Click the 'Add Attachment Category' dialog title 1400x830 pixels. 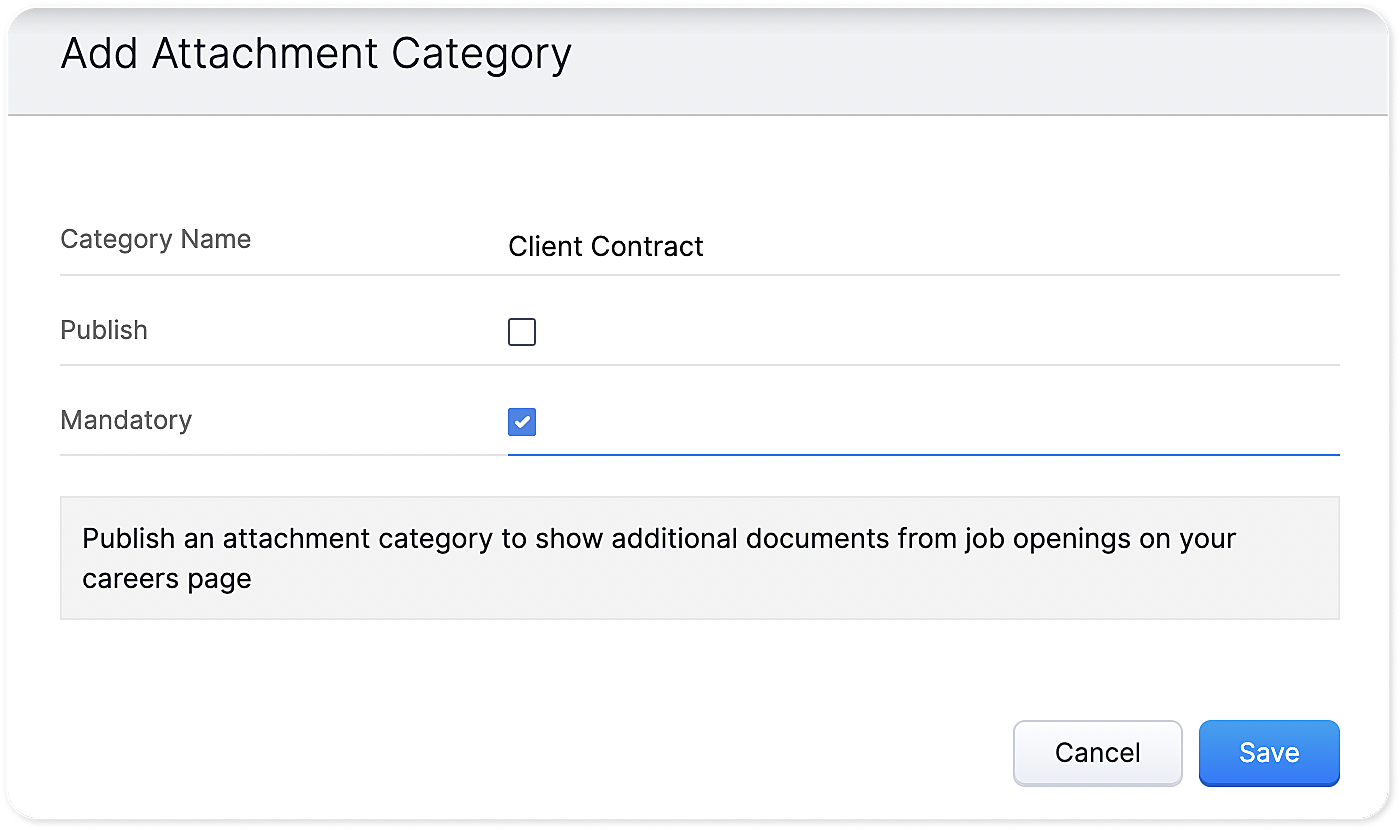click(x=316, y=54)
